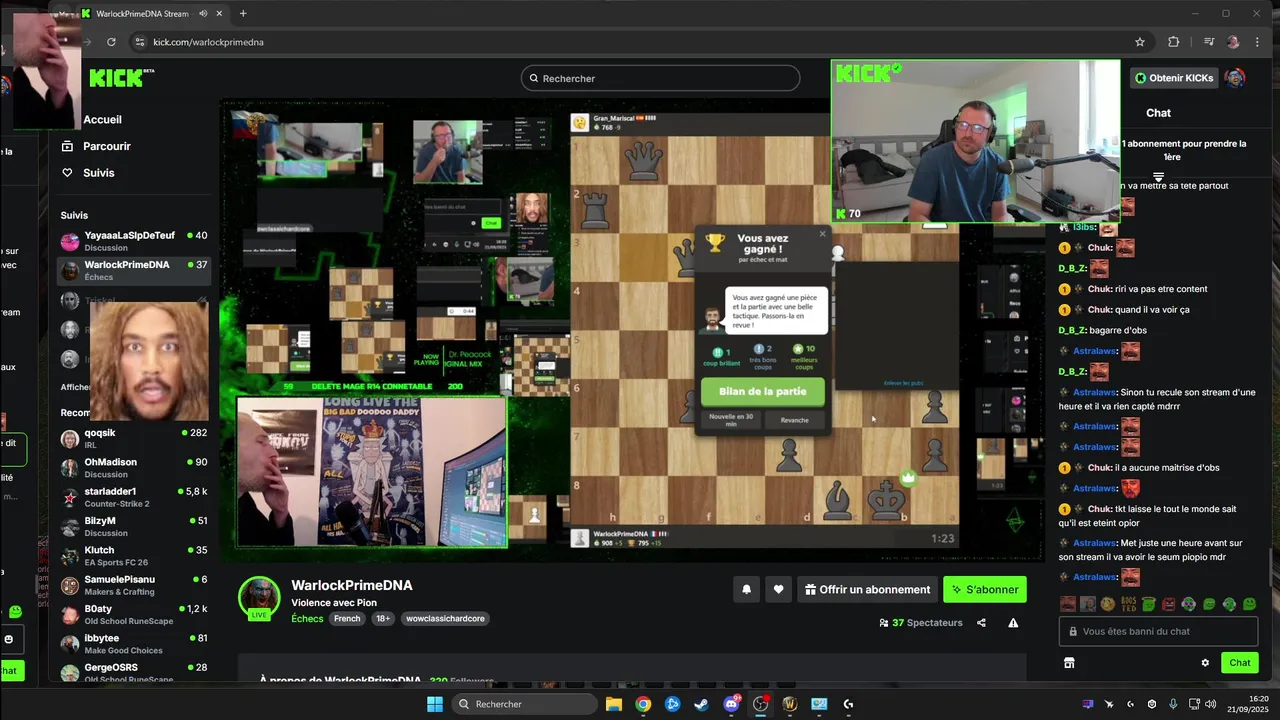Click Bilan de la partie in the stream

[763, 392]
